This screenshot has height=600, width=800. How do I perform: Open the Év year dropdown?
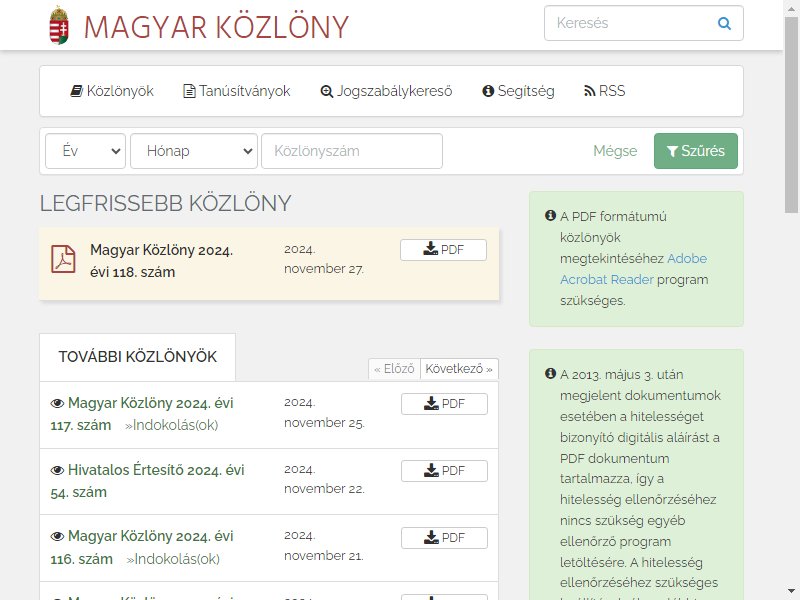[x=85, y=151]
